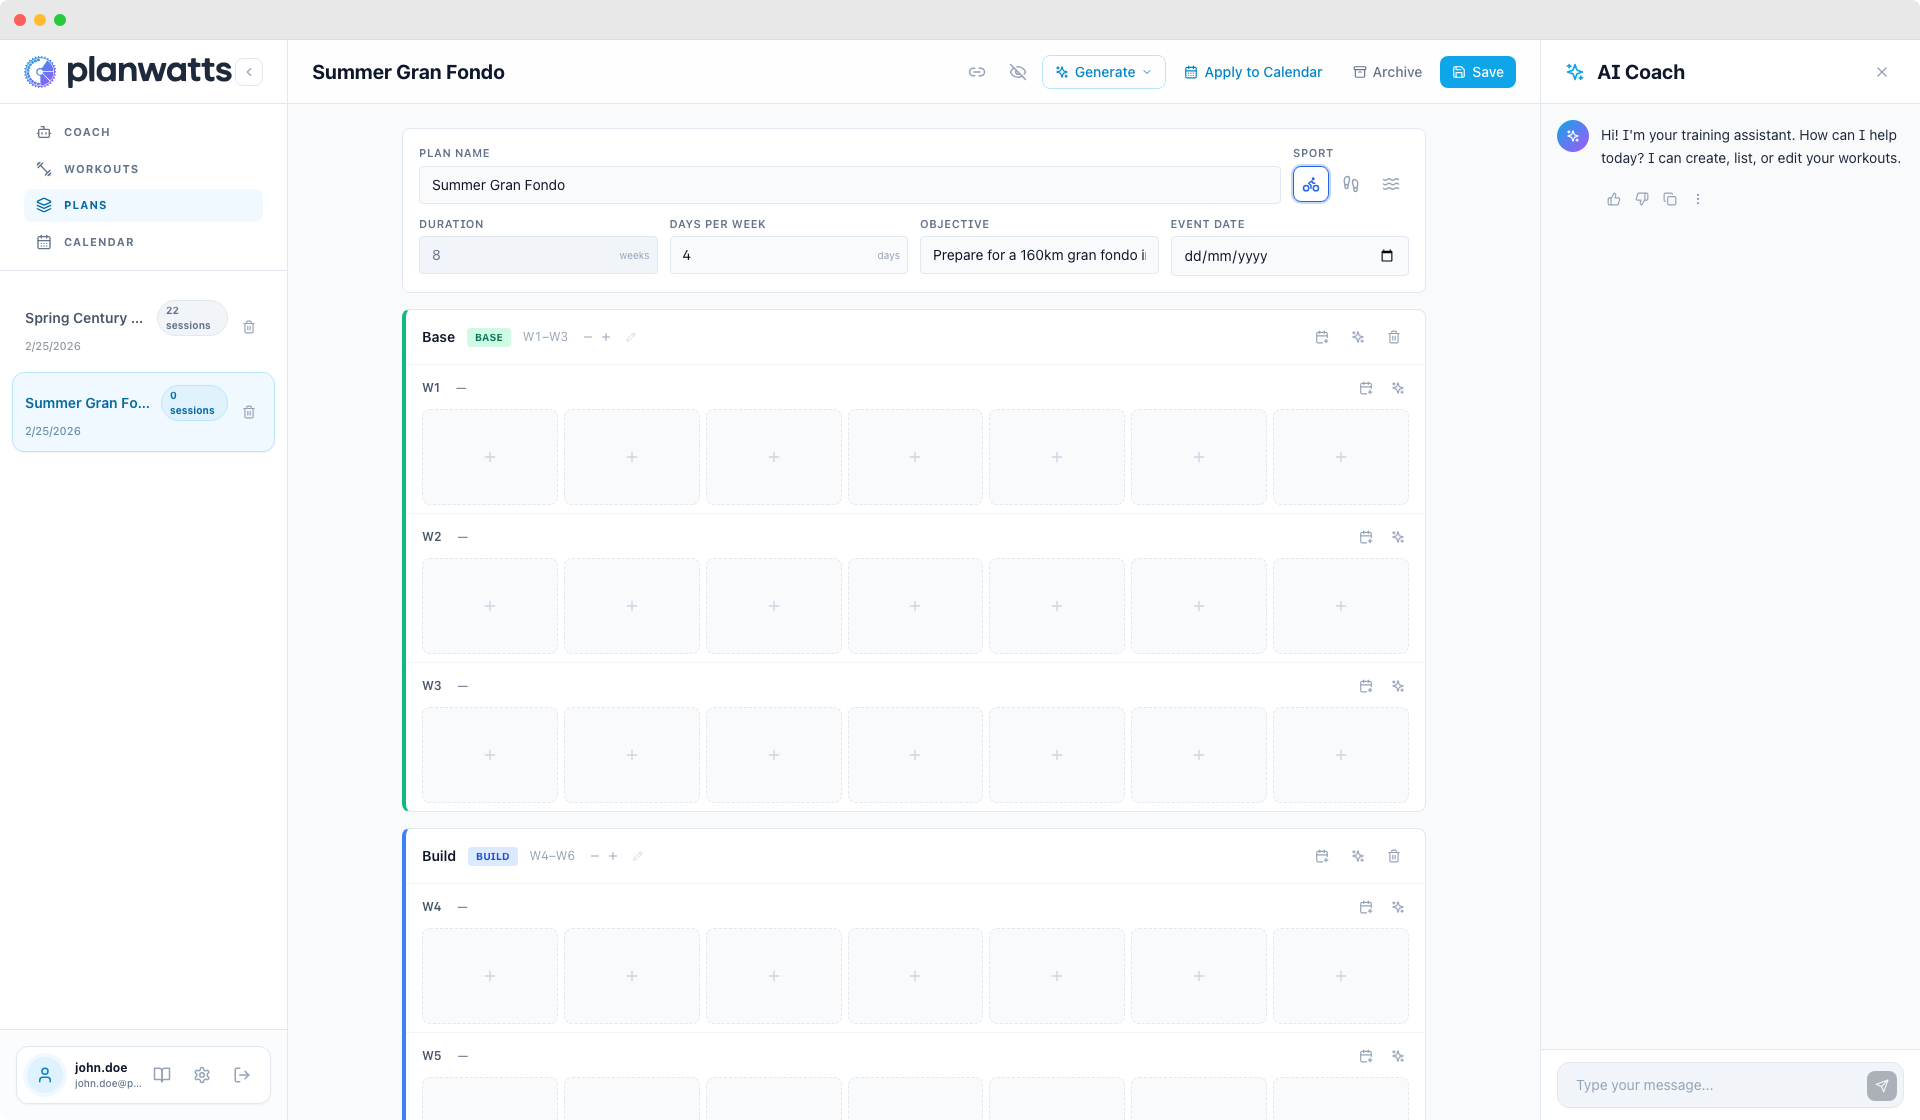Thumbs up the AI Coach message
The image size is (1920, 1120).
[x=1614, y=199]
